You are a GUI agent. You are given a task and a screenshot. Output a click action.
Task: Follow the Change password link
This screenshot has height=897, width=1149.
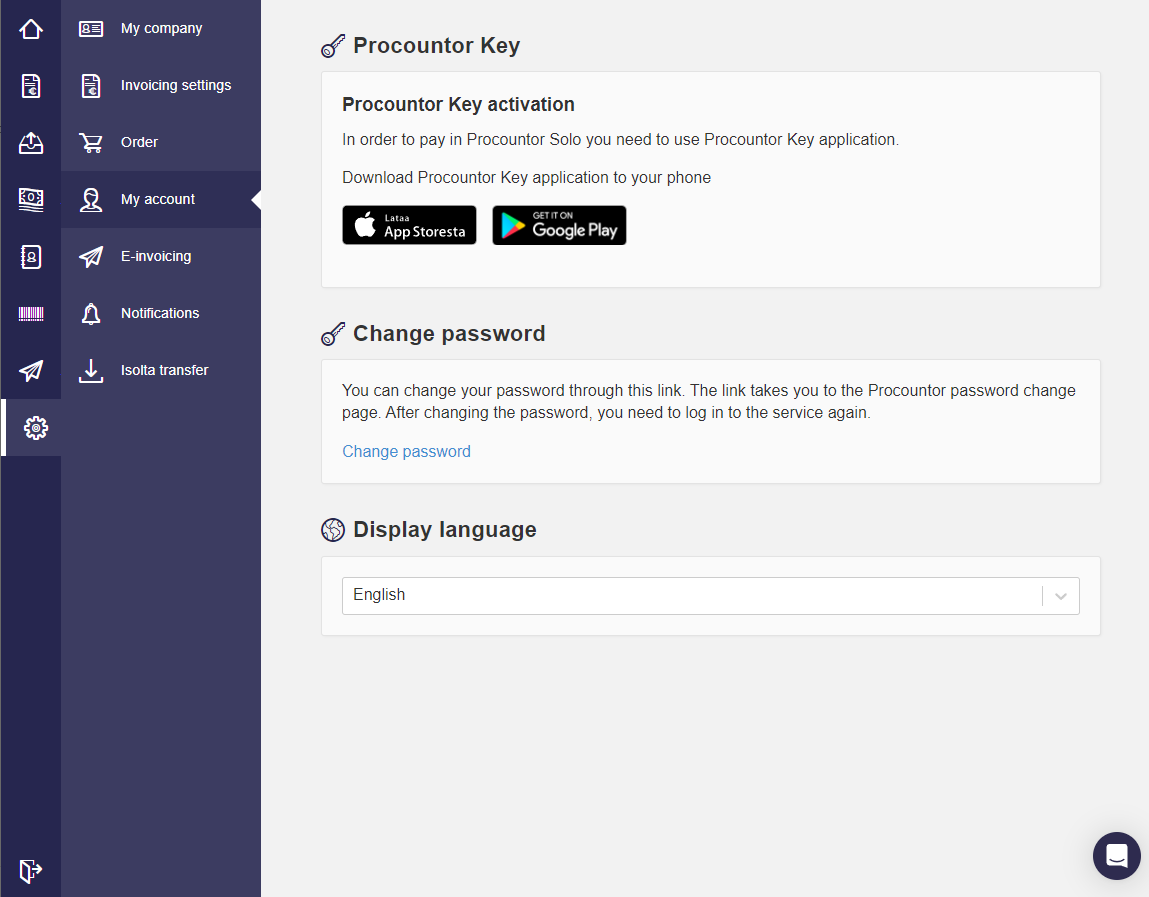coord(406,451)
